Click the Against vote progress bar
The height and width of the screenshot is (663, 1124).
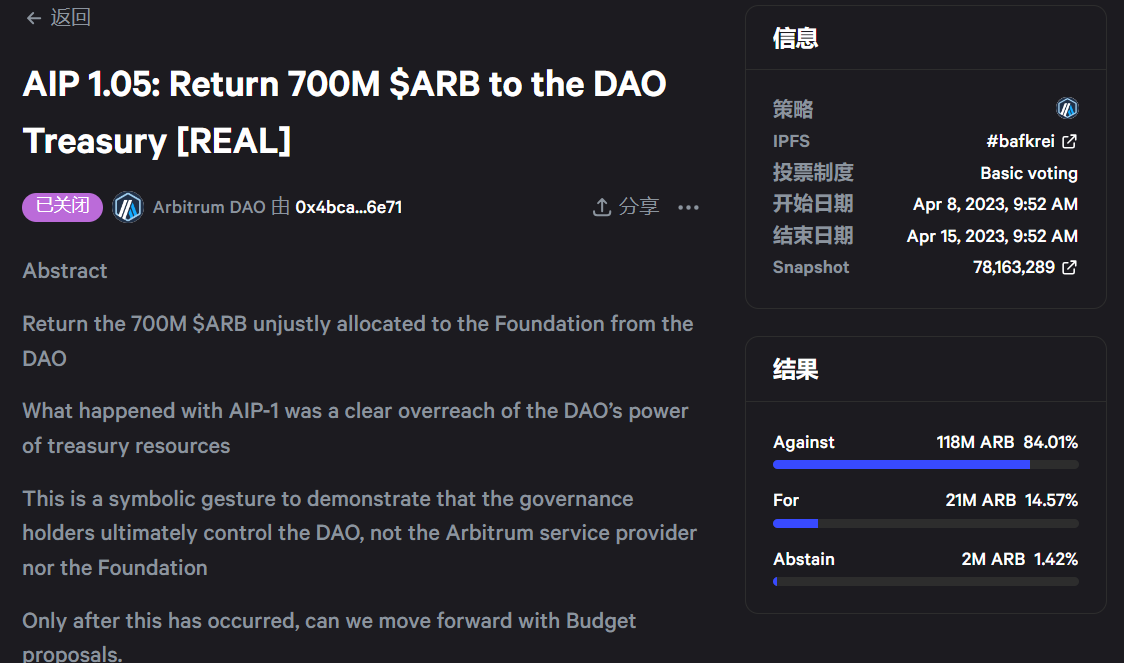(x=925, y=464)
